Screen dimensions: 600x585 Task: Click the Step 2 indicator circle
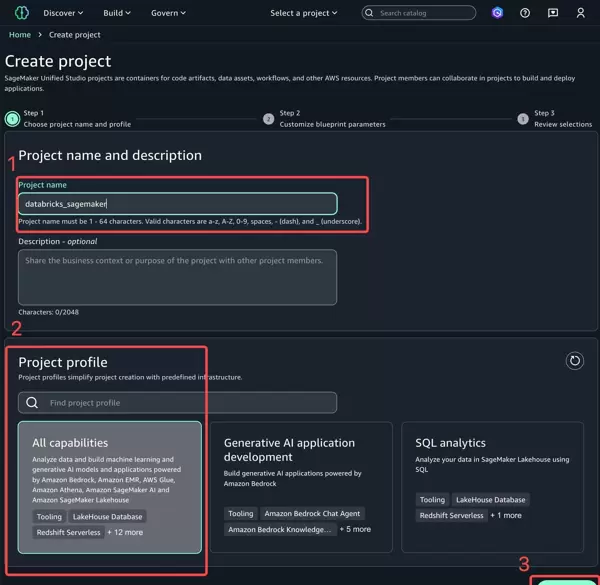pyautogui.click(x=268, y=118)
